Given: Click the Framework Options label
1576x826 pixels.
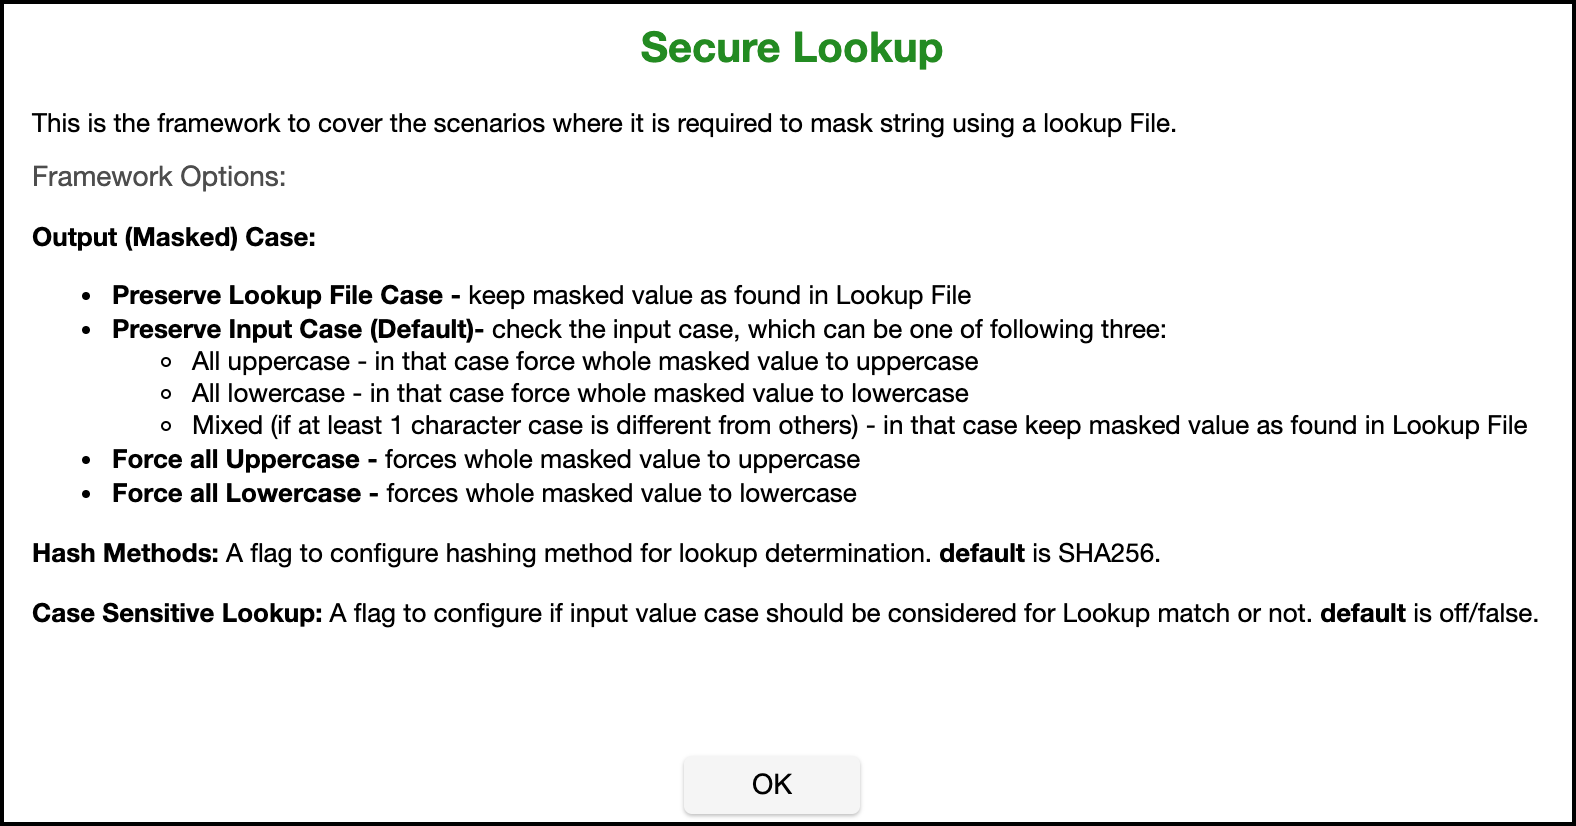Looking at the screenshot, I should click(x=159, y=177).
